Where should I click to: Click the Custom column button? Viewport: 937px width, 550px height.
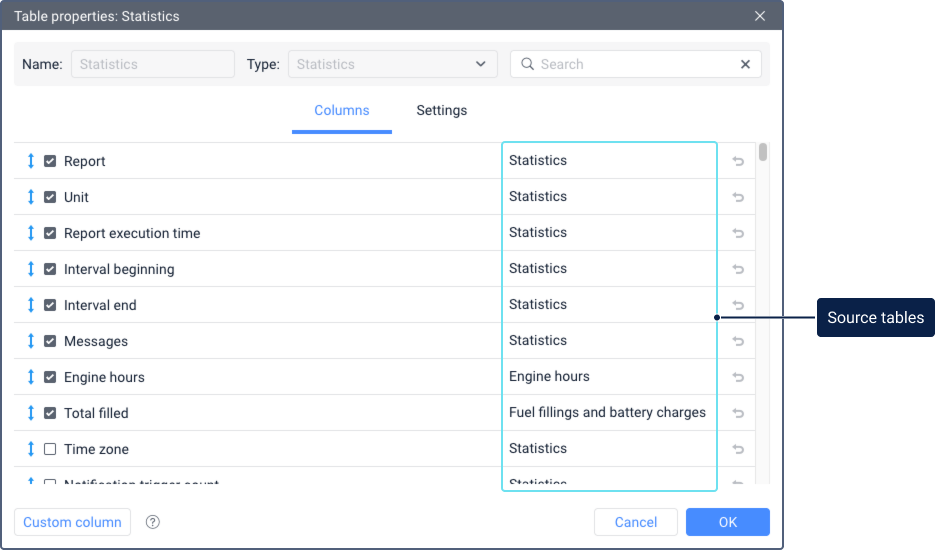(x=72, y=522)
